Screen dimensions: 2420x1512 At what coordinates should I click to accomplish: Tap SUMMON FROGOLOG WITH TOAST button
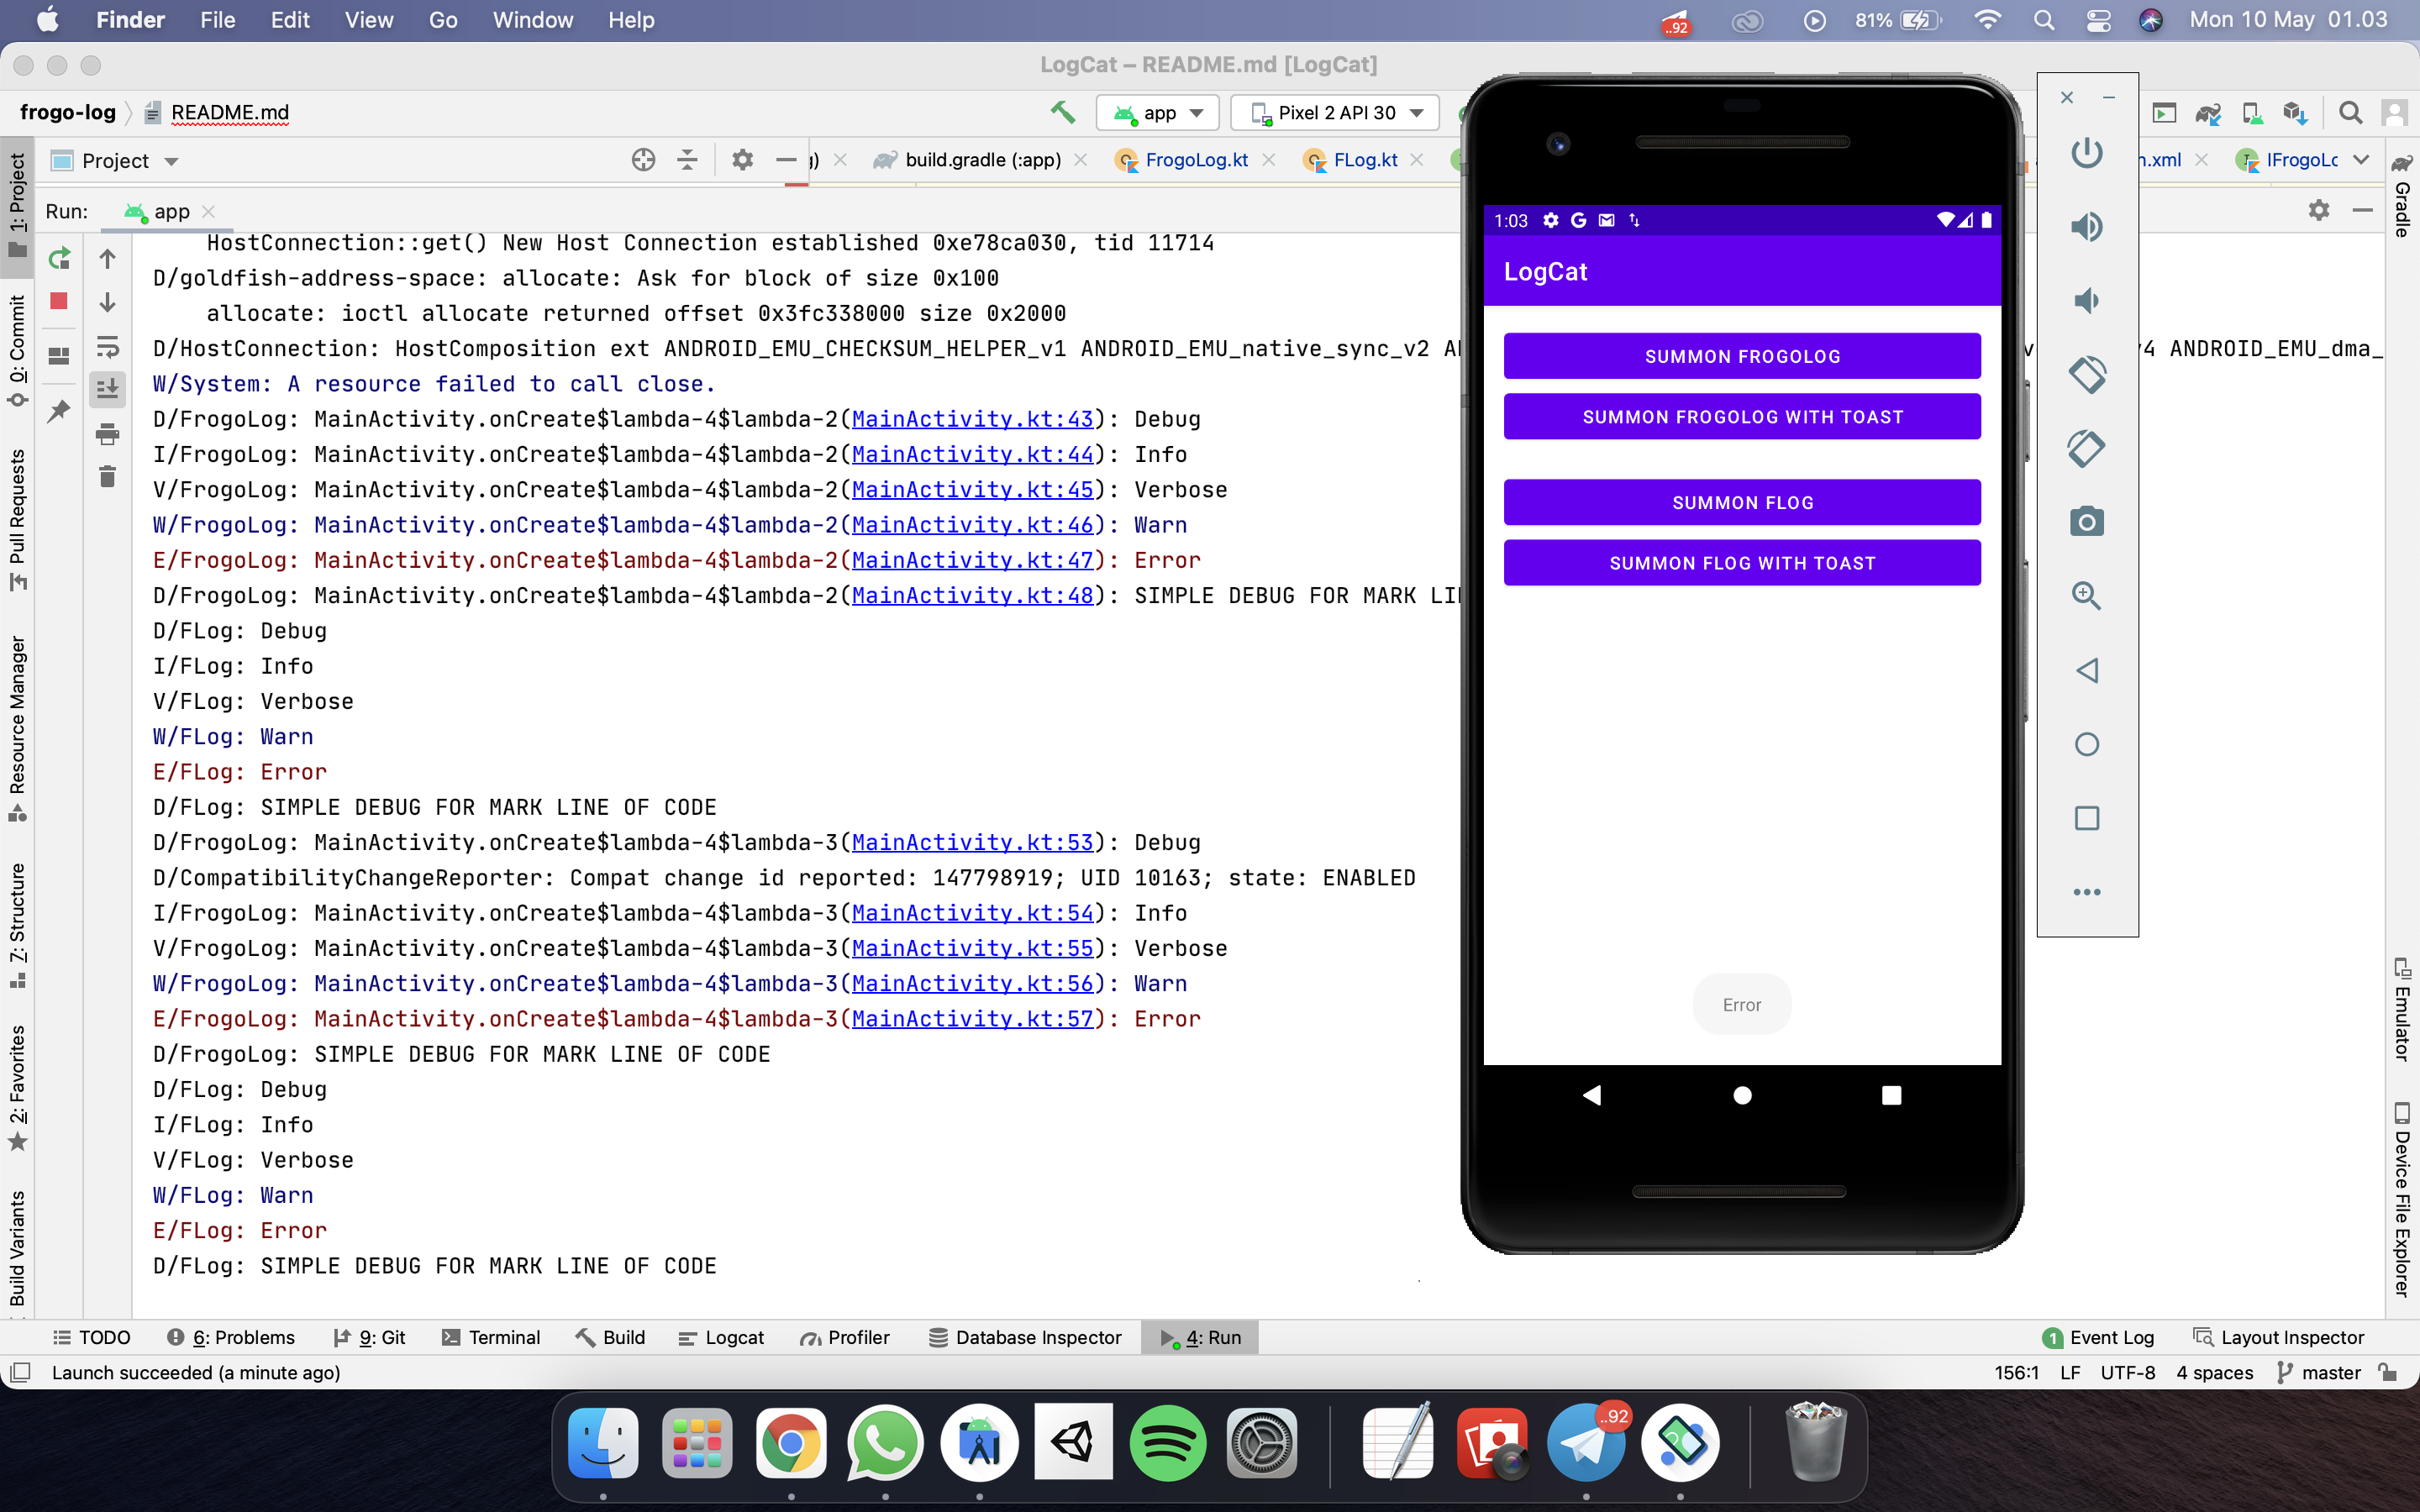[x=1742, y=415]
